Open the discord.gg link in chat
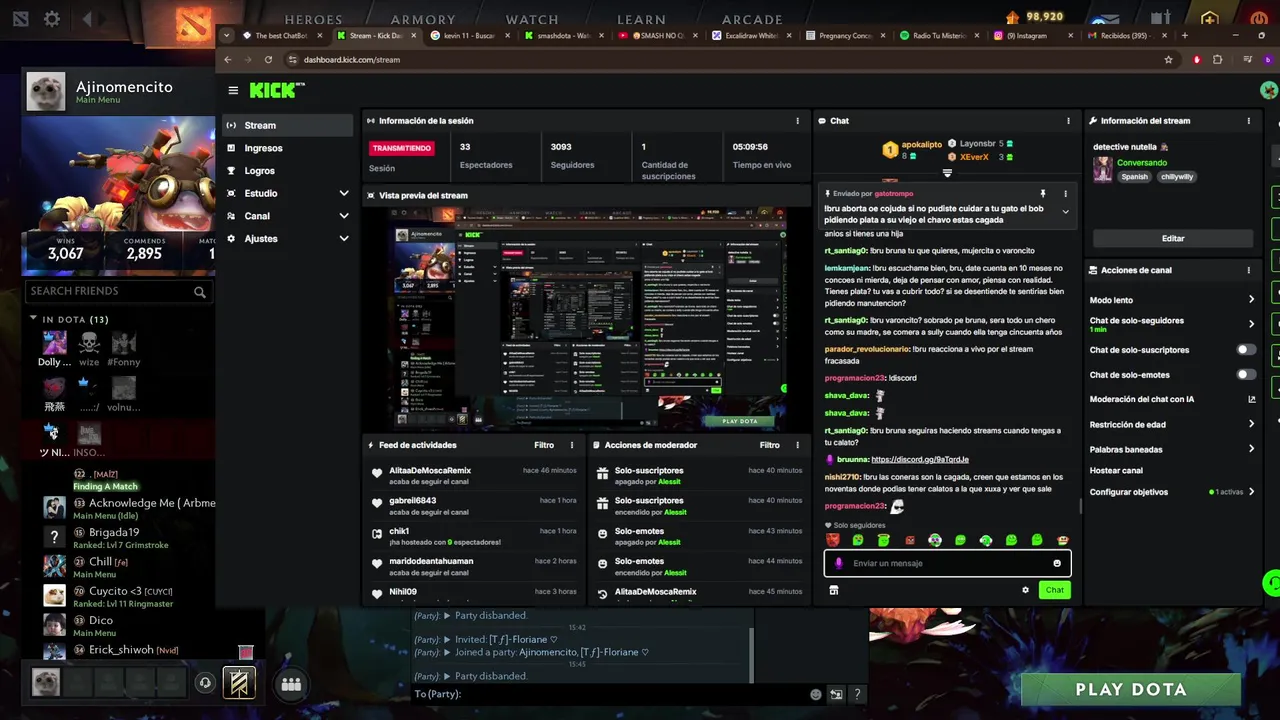The height and width of the screenshot is (720, 1280). coord(920,459)
